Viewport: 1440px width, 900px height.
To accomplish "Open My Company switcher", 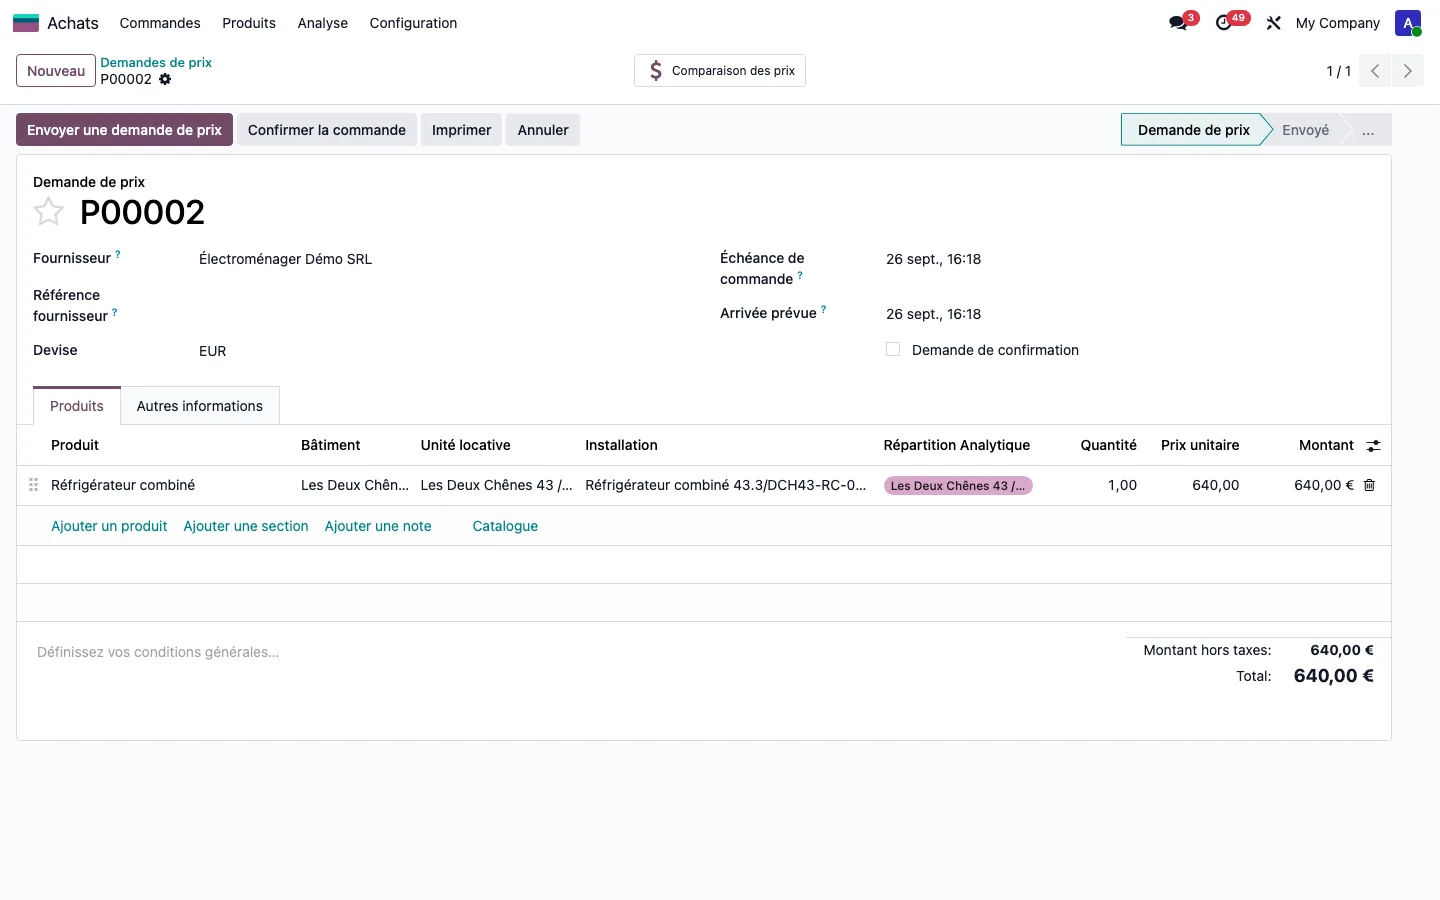I will (1337, 23).
